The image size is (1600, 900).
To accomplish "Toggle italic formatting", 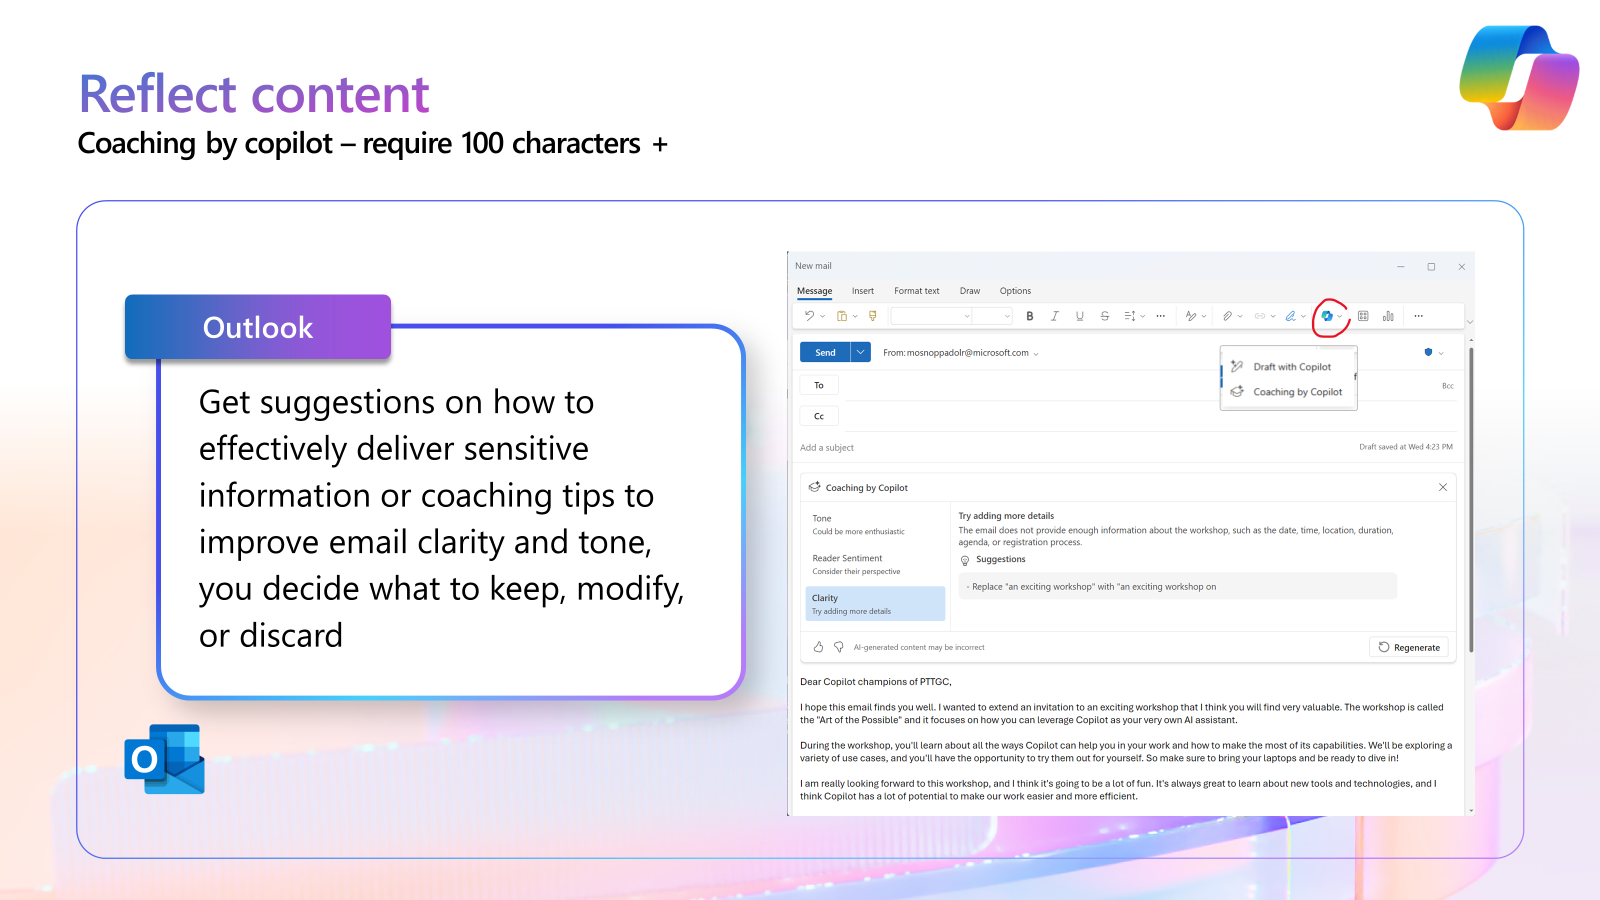I will [1054, 316].
